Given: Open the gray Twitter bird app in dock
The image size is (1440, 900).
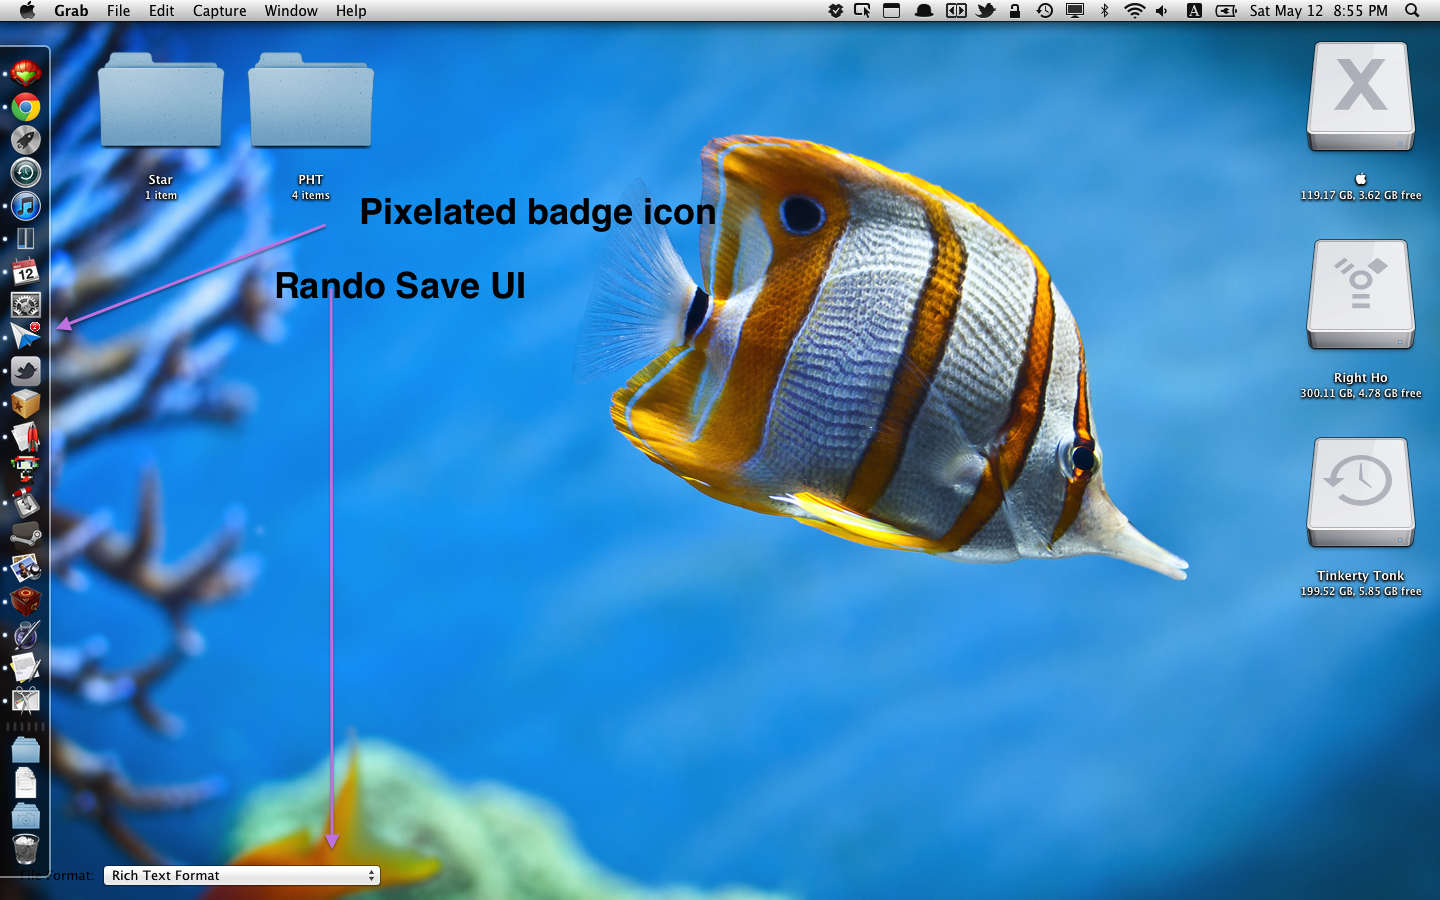Looking at the screenshot, I should point(26,371).
